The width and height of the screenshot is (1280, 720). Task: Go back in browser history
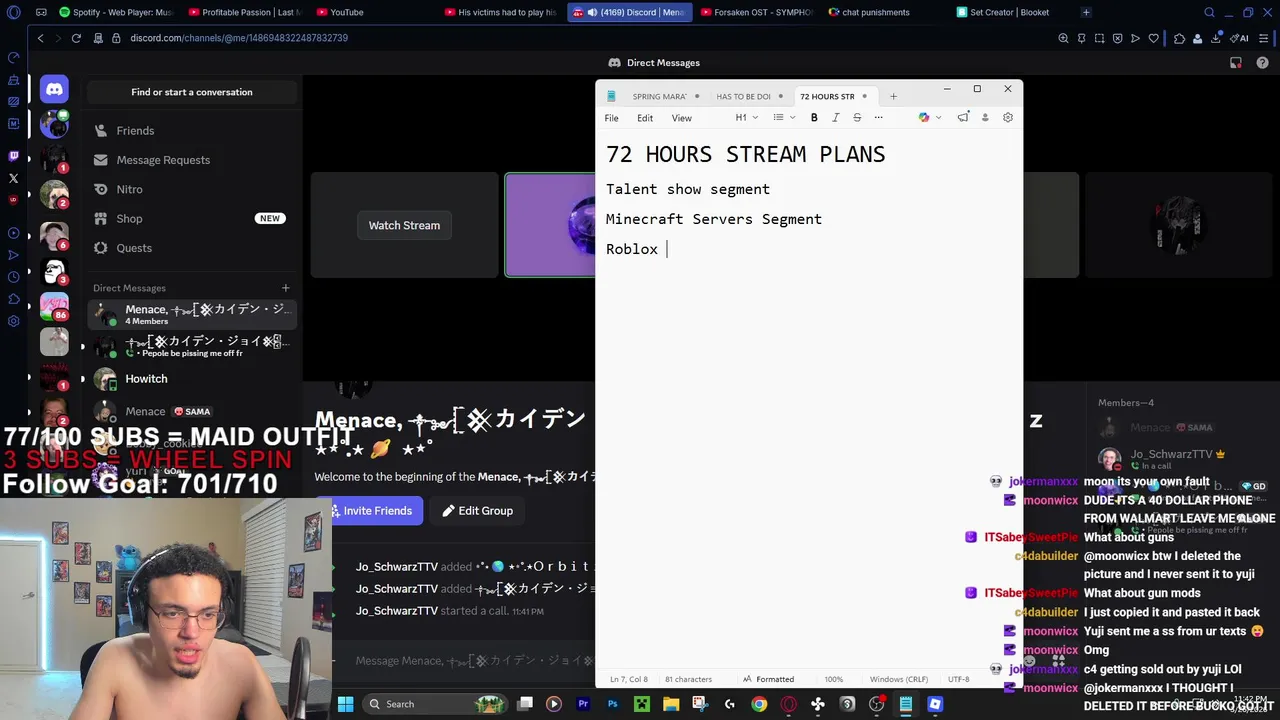click(x=41, y=38)
